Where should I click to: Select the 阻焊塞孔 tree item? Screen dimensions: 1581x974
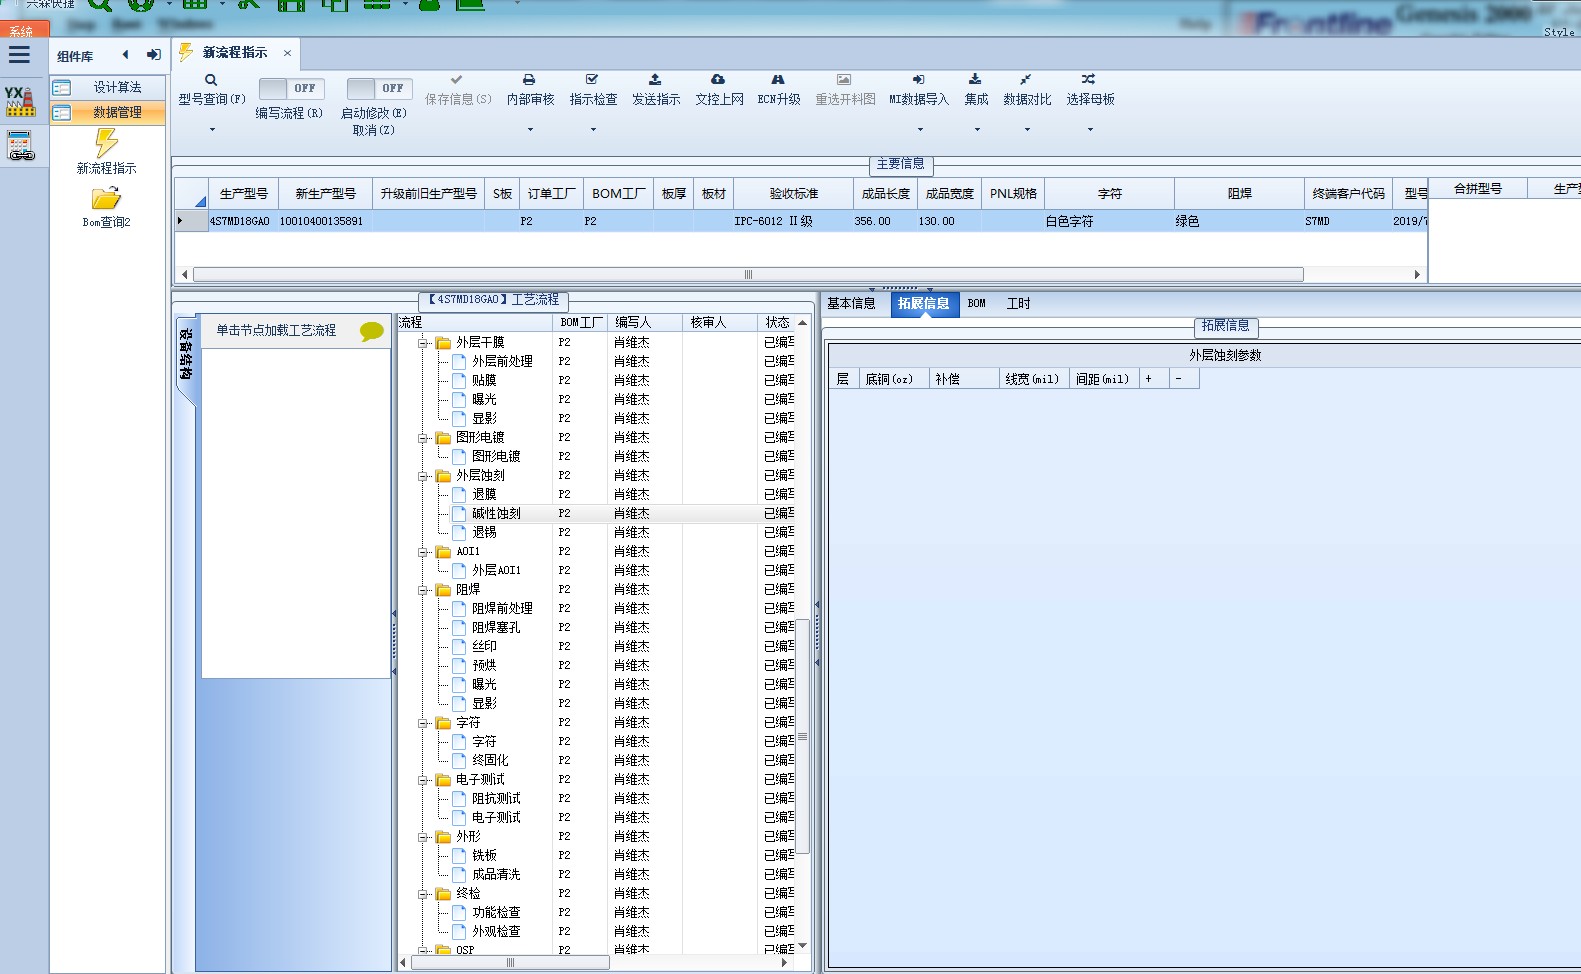(x=496, y=628)
